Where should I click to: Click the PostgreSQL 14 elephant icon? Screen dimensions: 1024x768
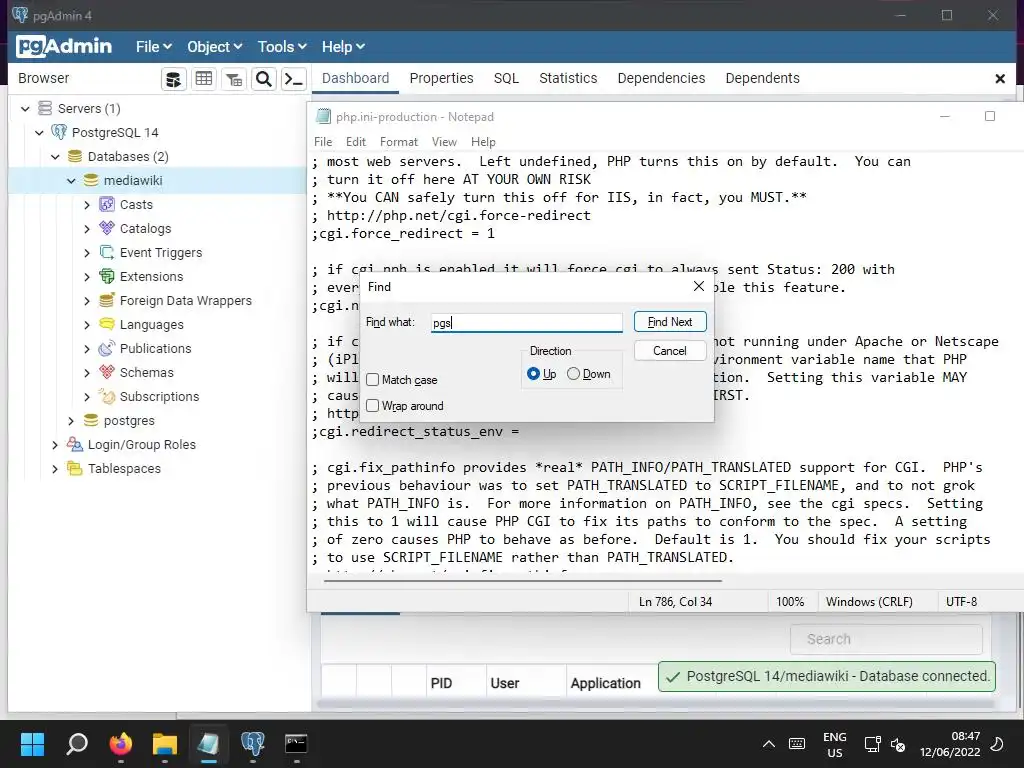click(59, 132)
